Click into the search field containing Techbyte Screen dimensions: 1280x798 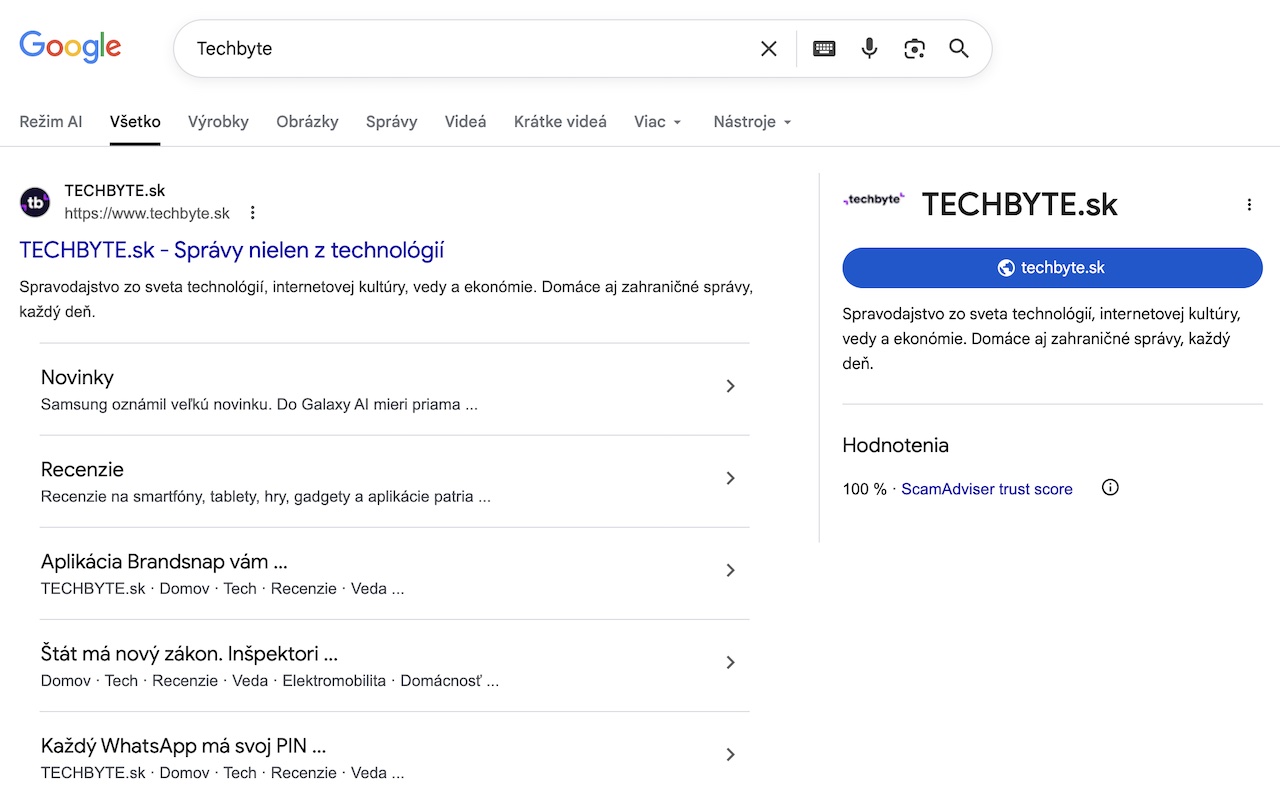tap(460, 49)
